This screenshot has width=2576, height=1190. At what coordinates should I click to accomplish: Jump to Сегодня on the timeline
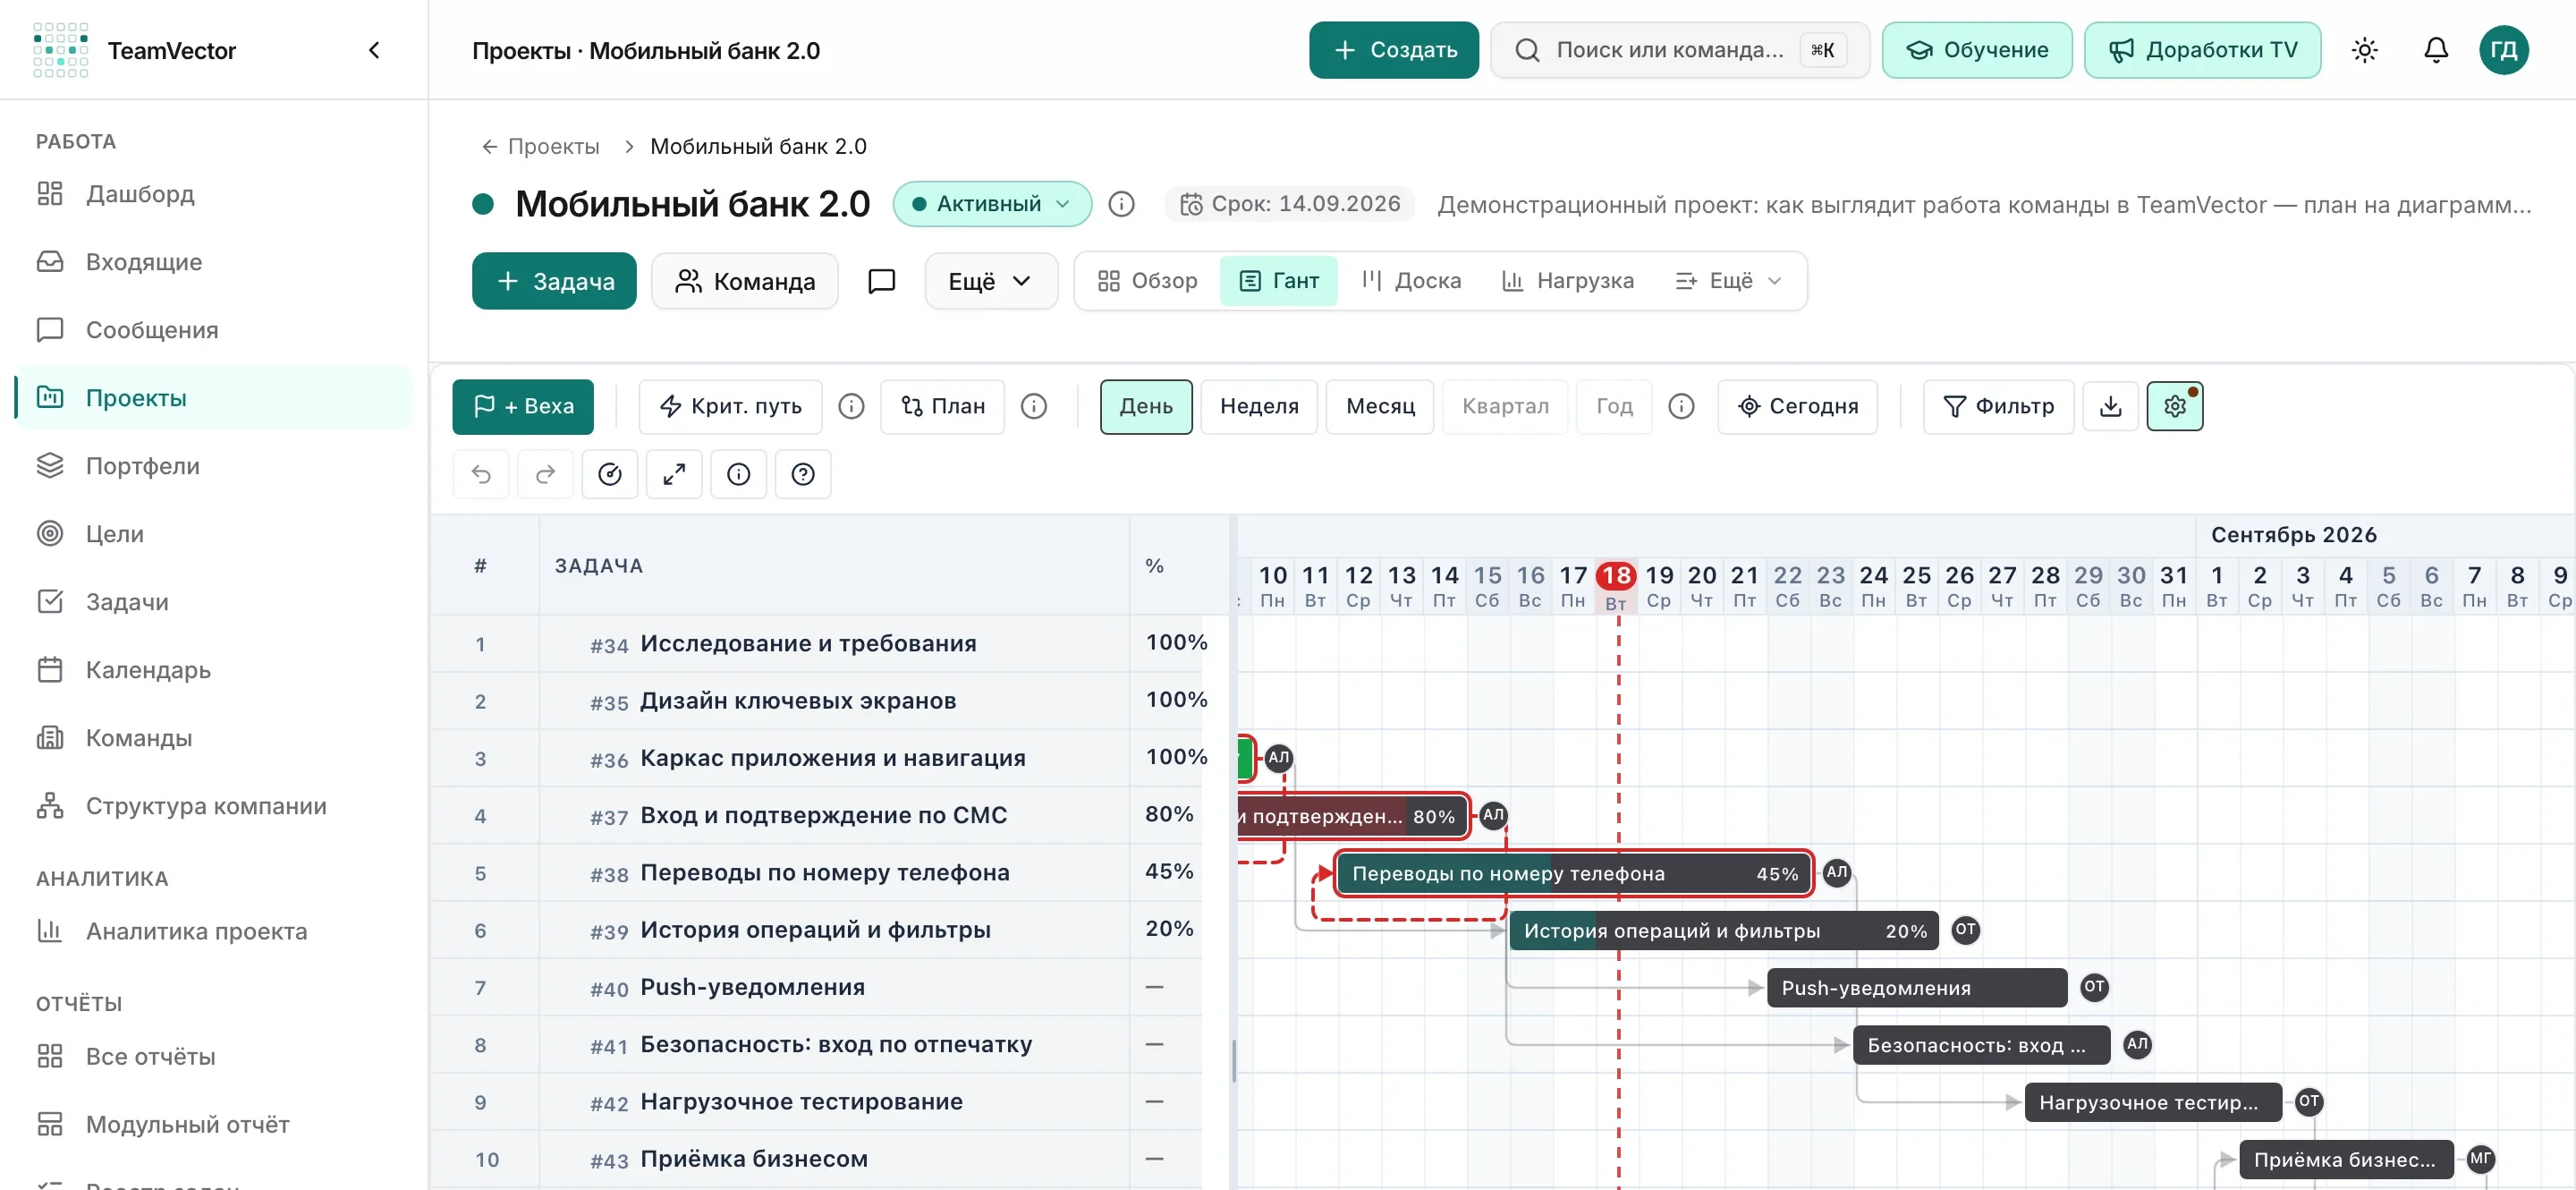(x=1797, y=406)
